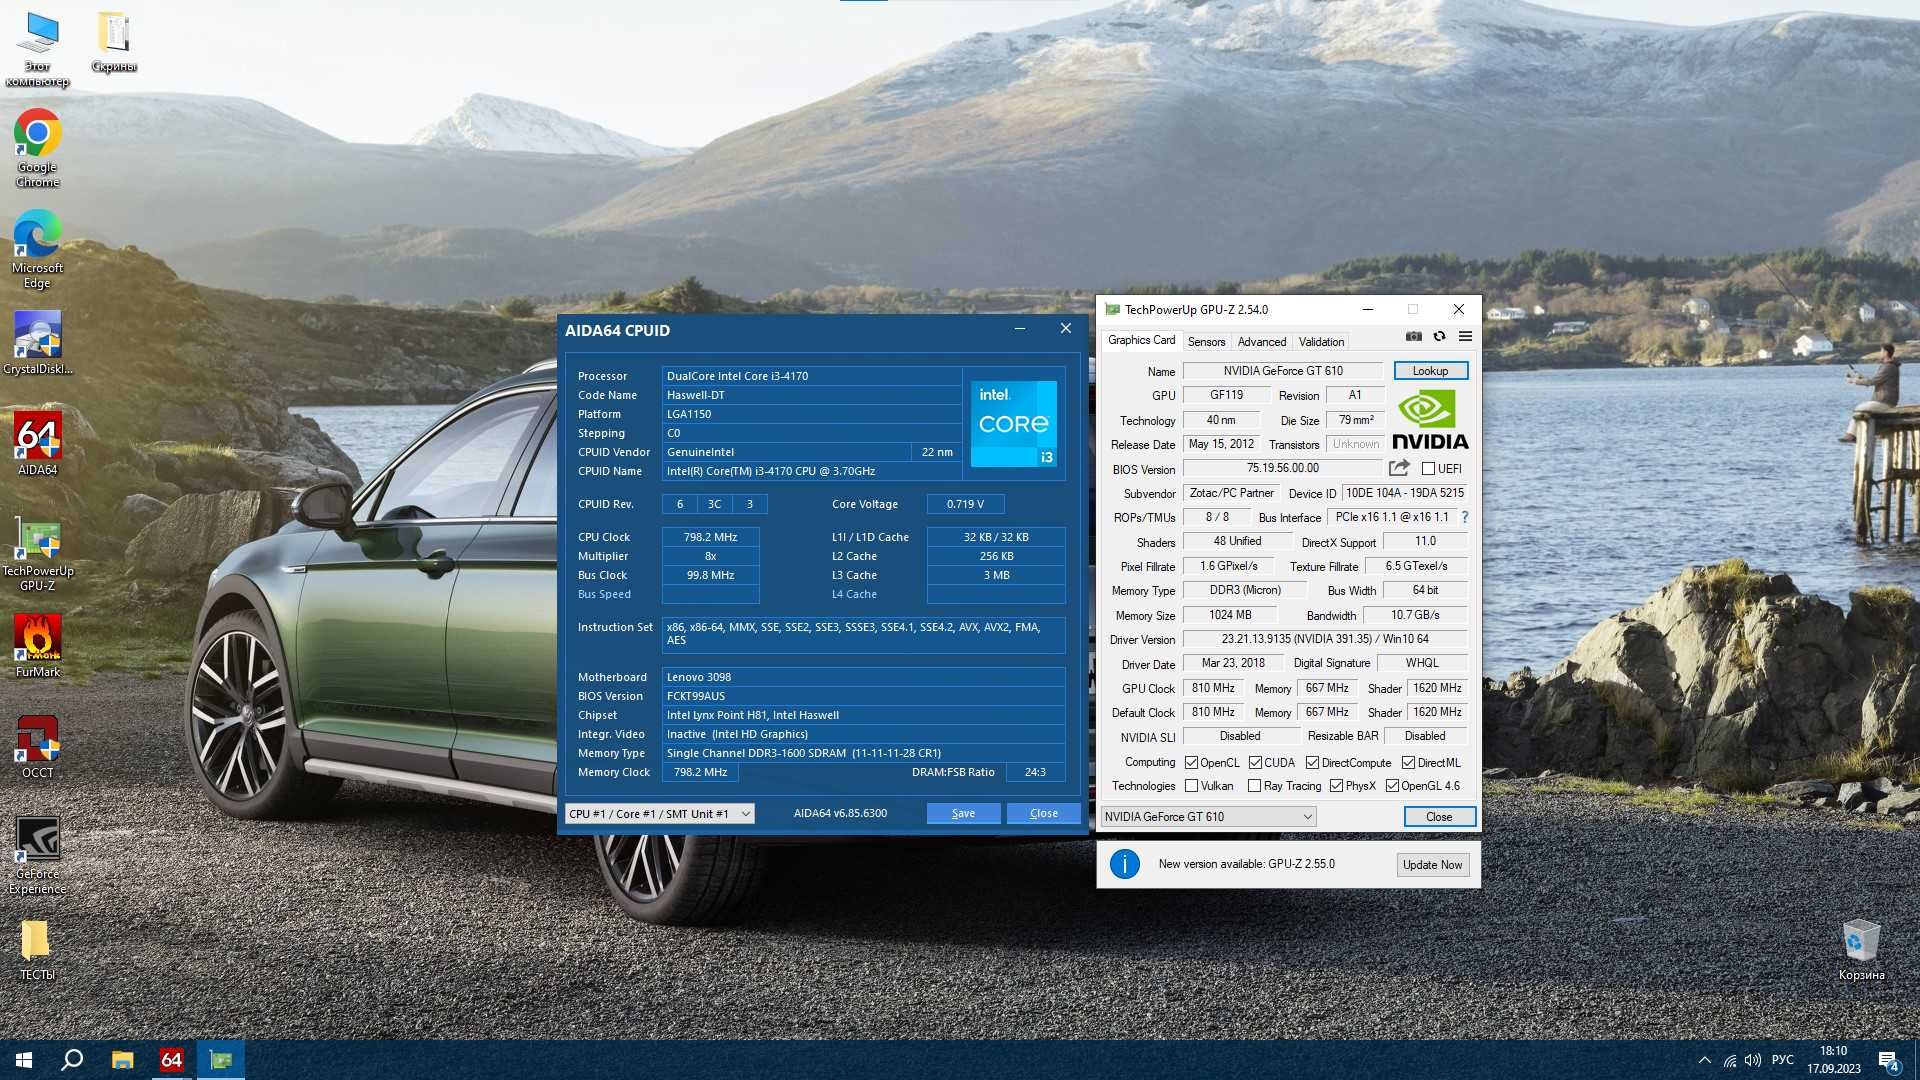The width and height of the screenshot is (1920, 1080).
Task: Open taskbar search
Action: click(x=72, y=1060)
